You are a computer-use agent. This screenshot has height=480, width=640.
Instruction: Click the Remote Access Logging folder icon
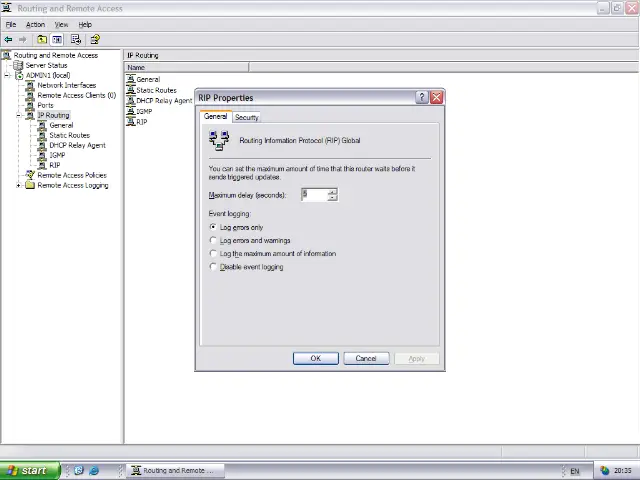coord(30,185)
